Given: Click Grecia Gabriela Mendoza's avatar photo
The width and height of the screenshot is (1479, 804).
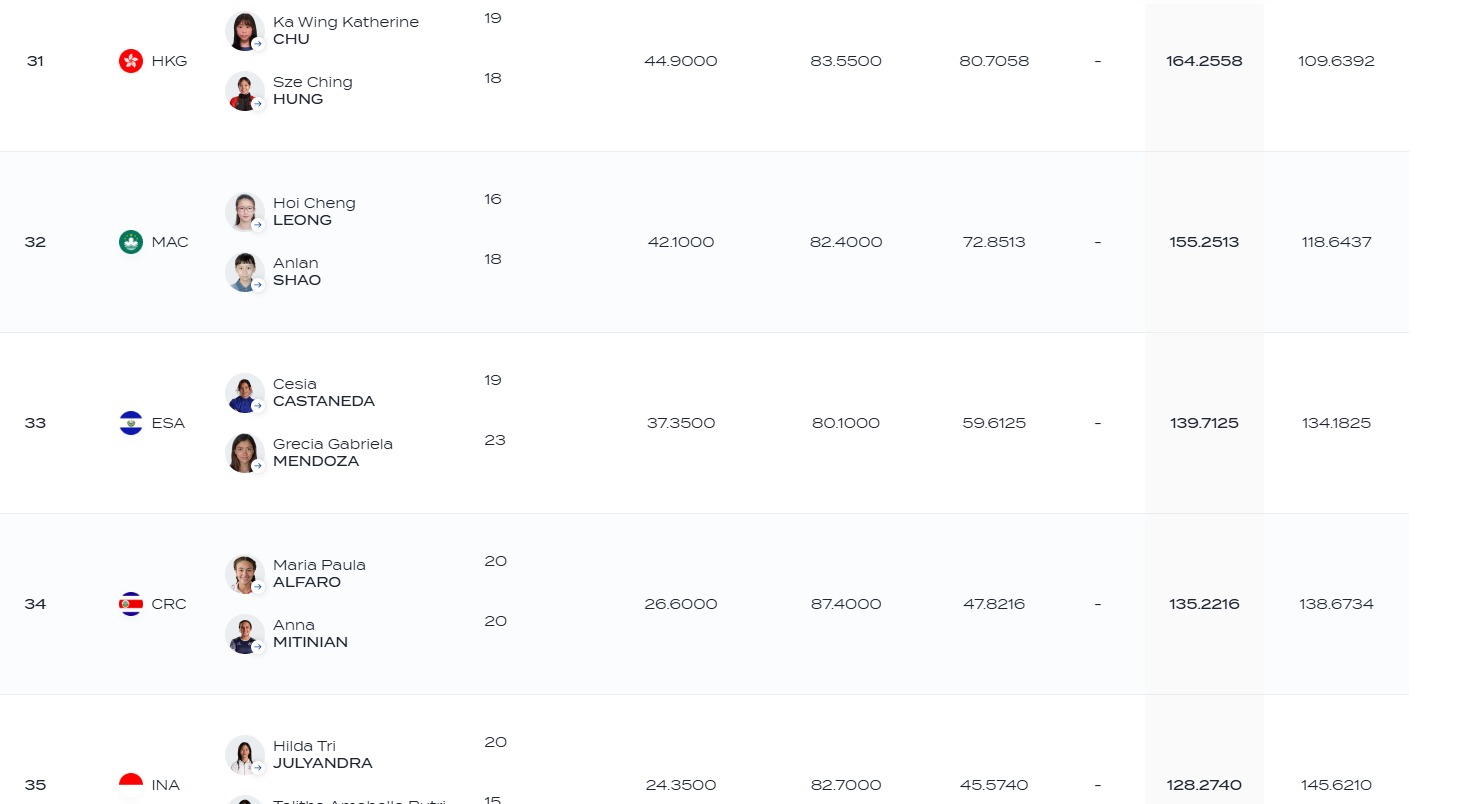Looking at the screenshot, I should coord(244,453).
